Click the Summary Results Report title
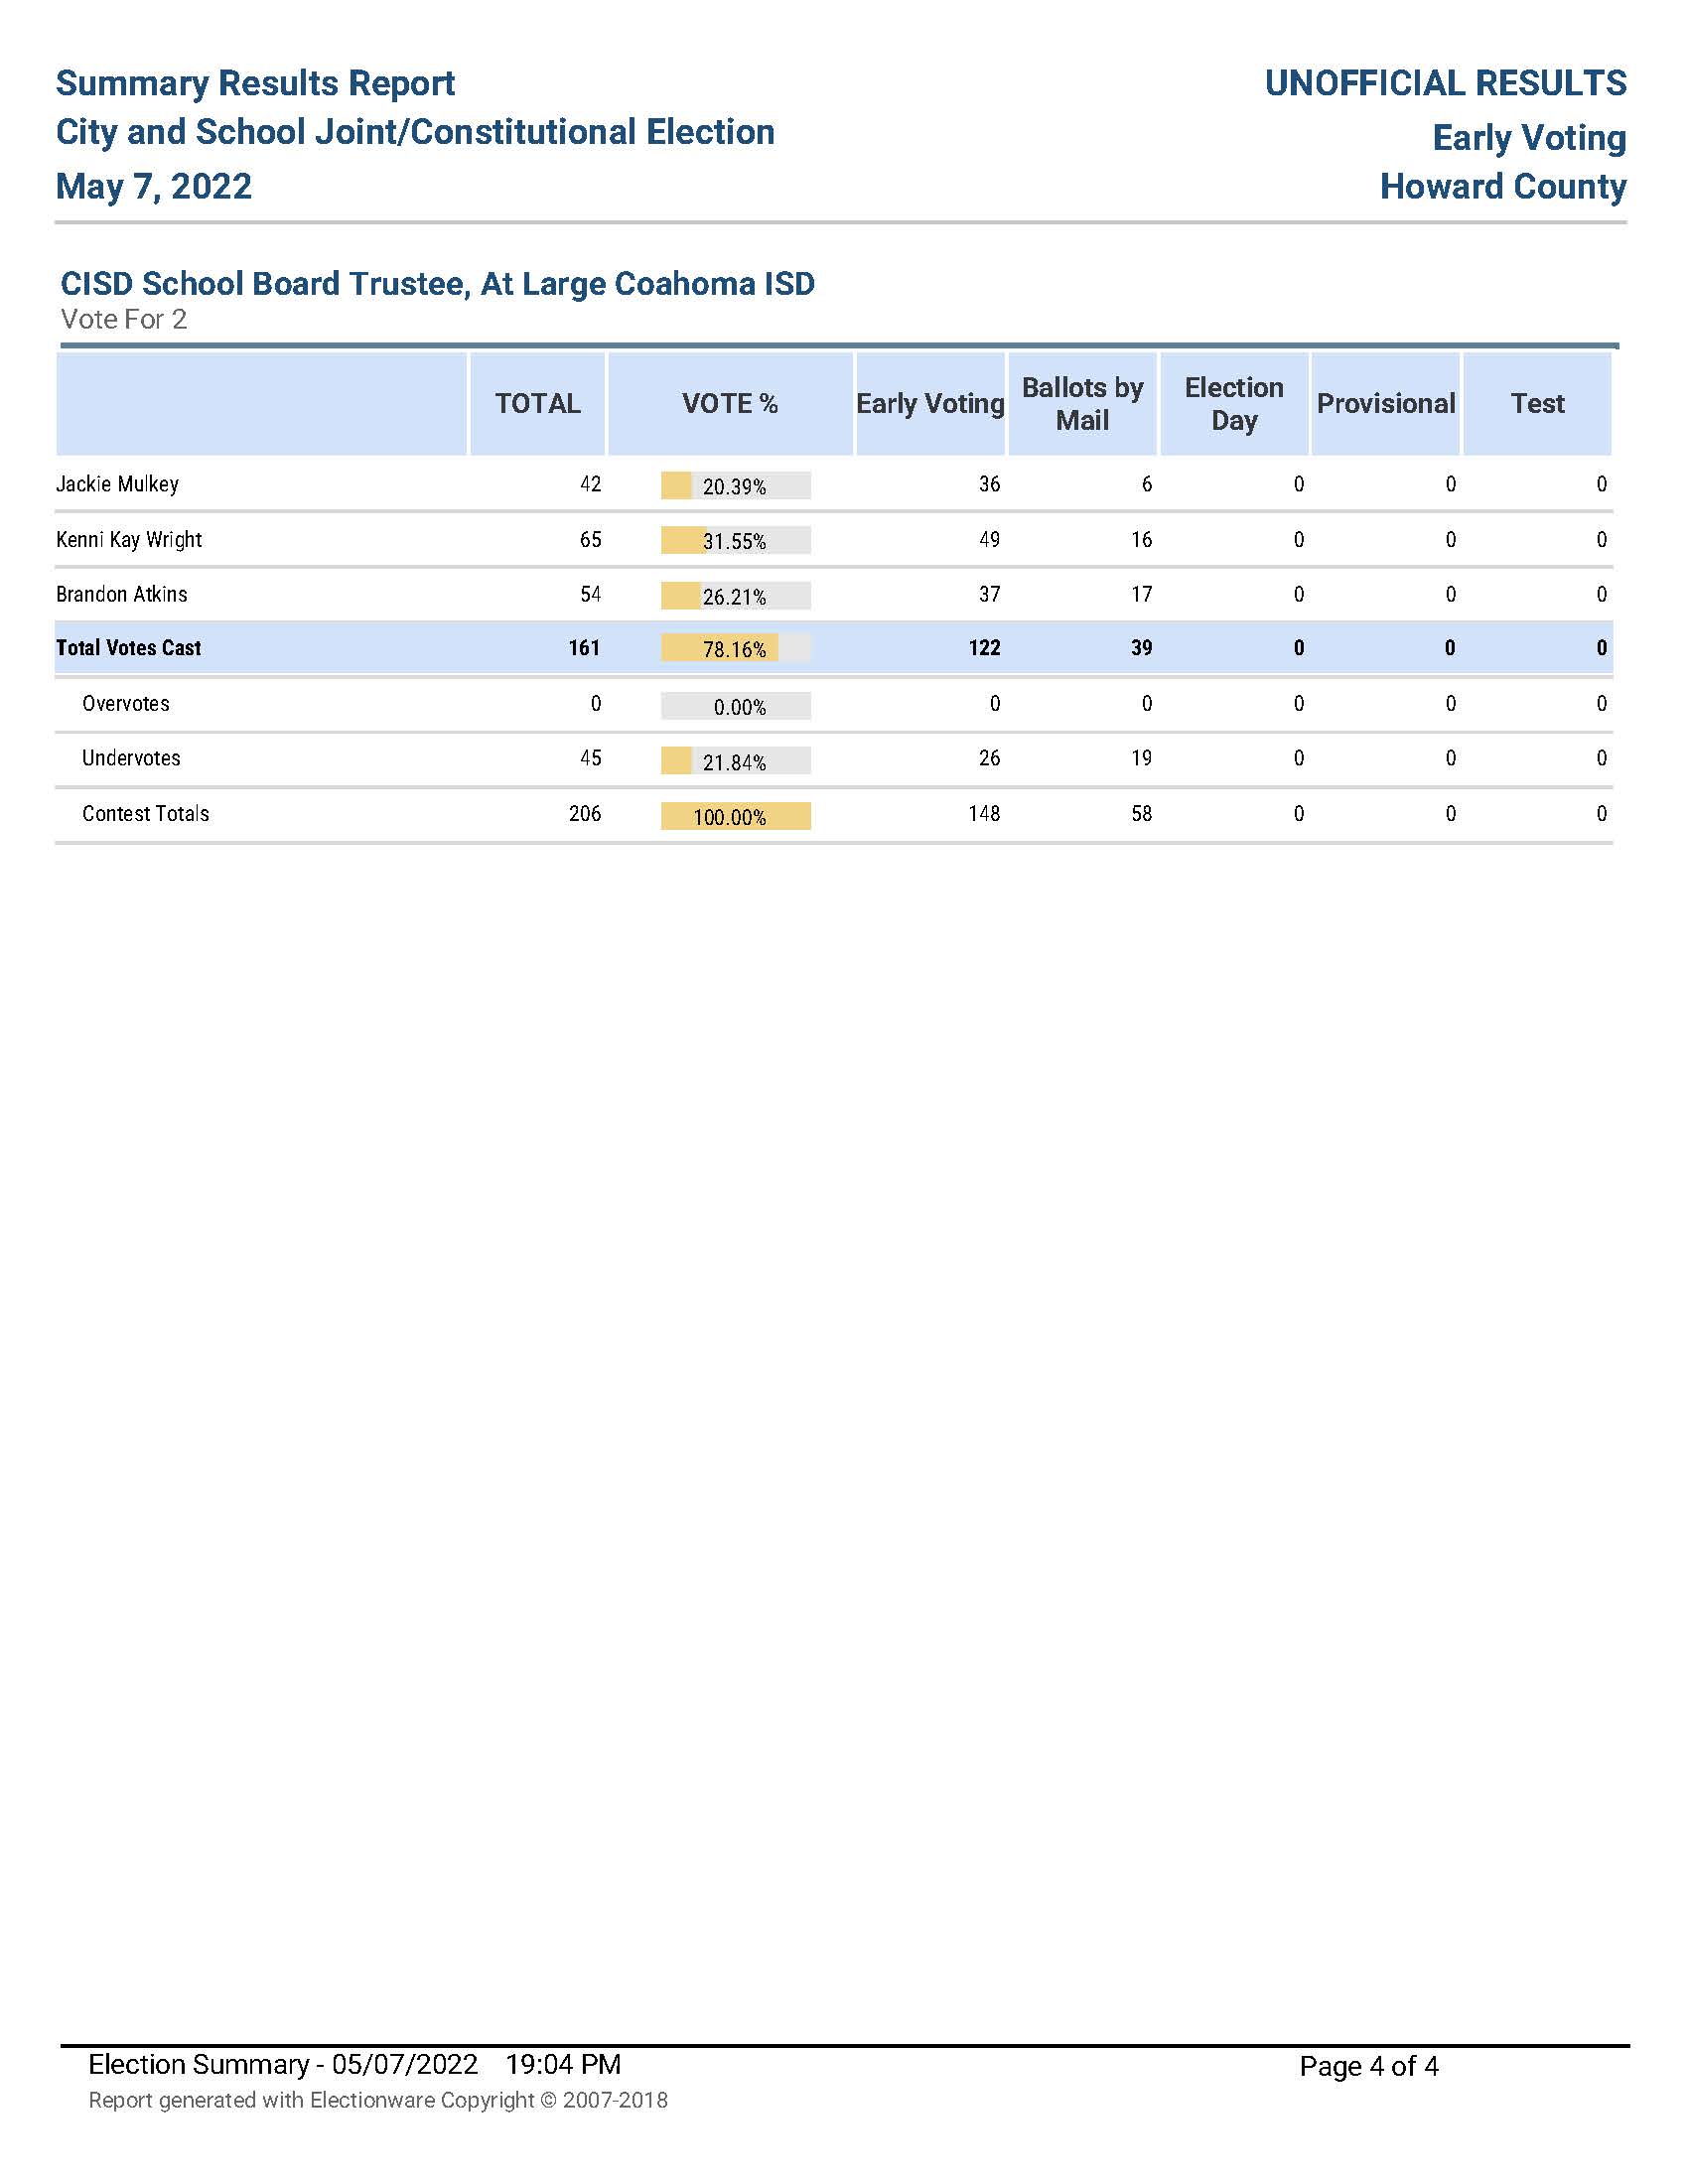The image size is (1688, 2184). click(255, 83)
